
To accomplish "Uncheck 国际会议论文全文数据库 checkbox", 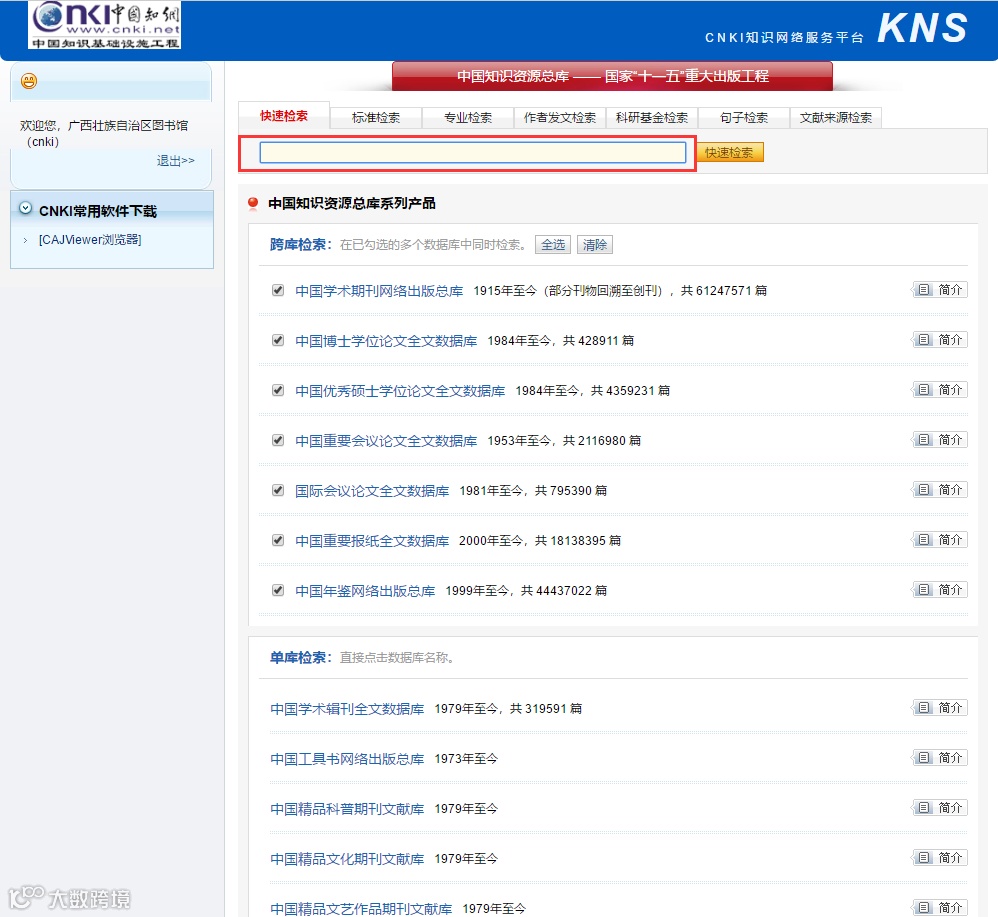I will pos(278,491).
